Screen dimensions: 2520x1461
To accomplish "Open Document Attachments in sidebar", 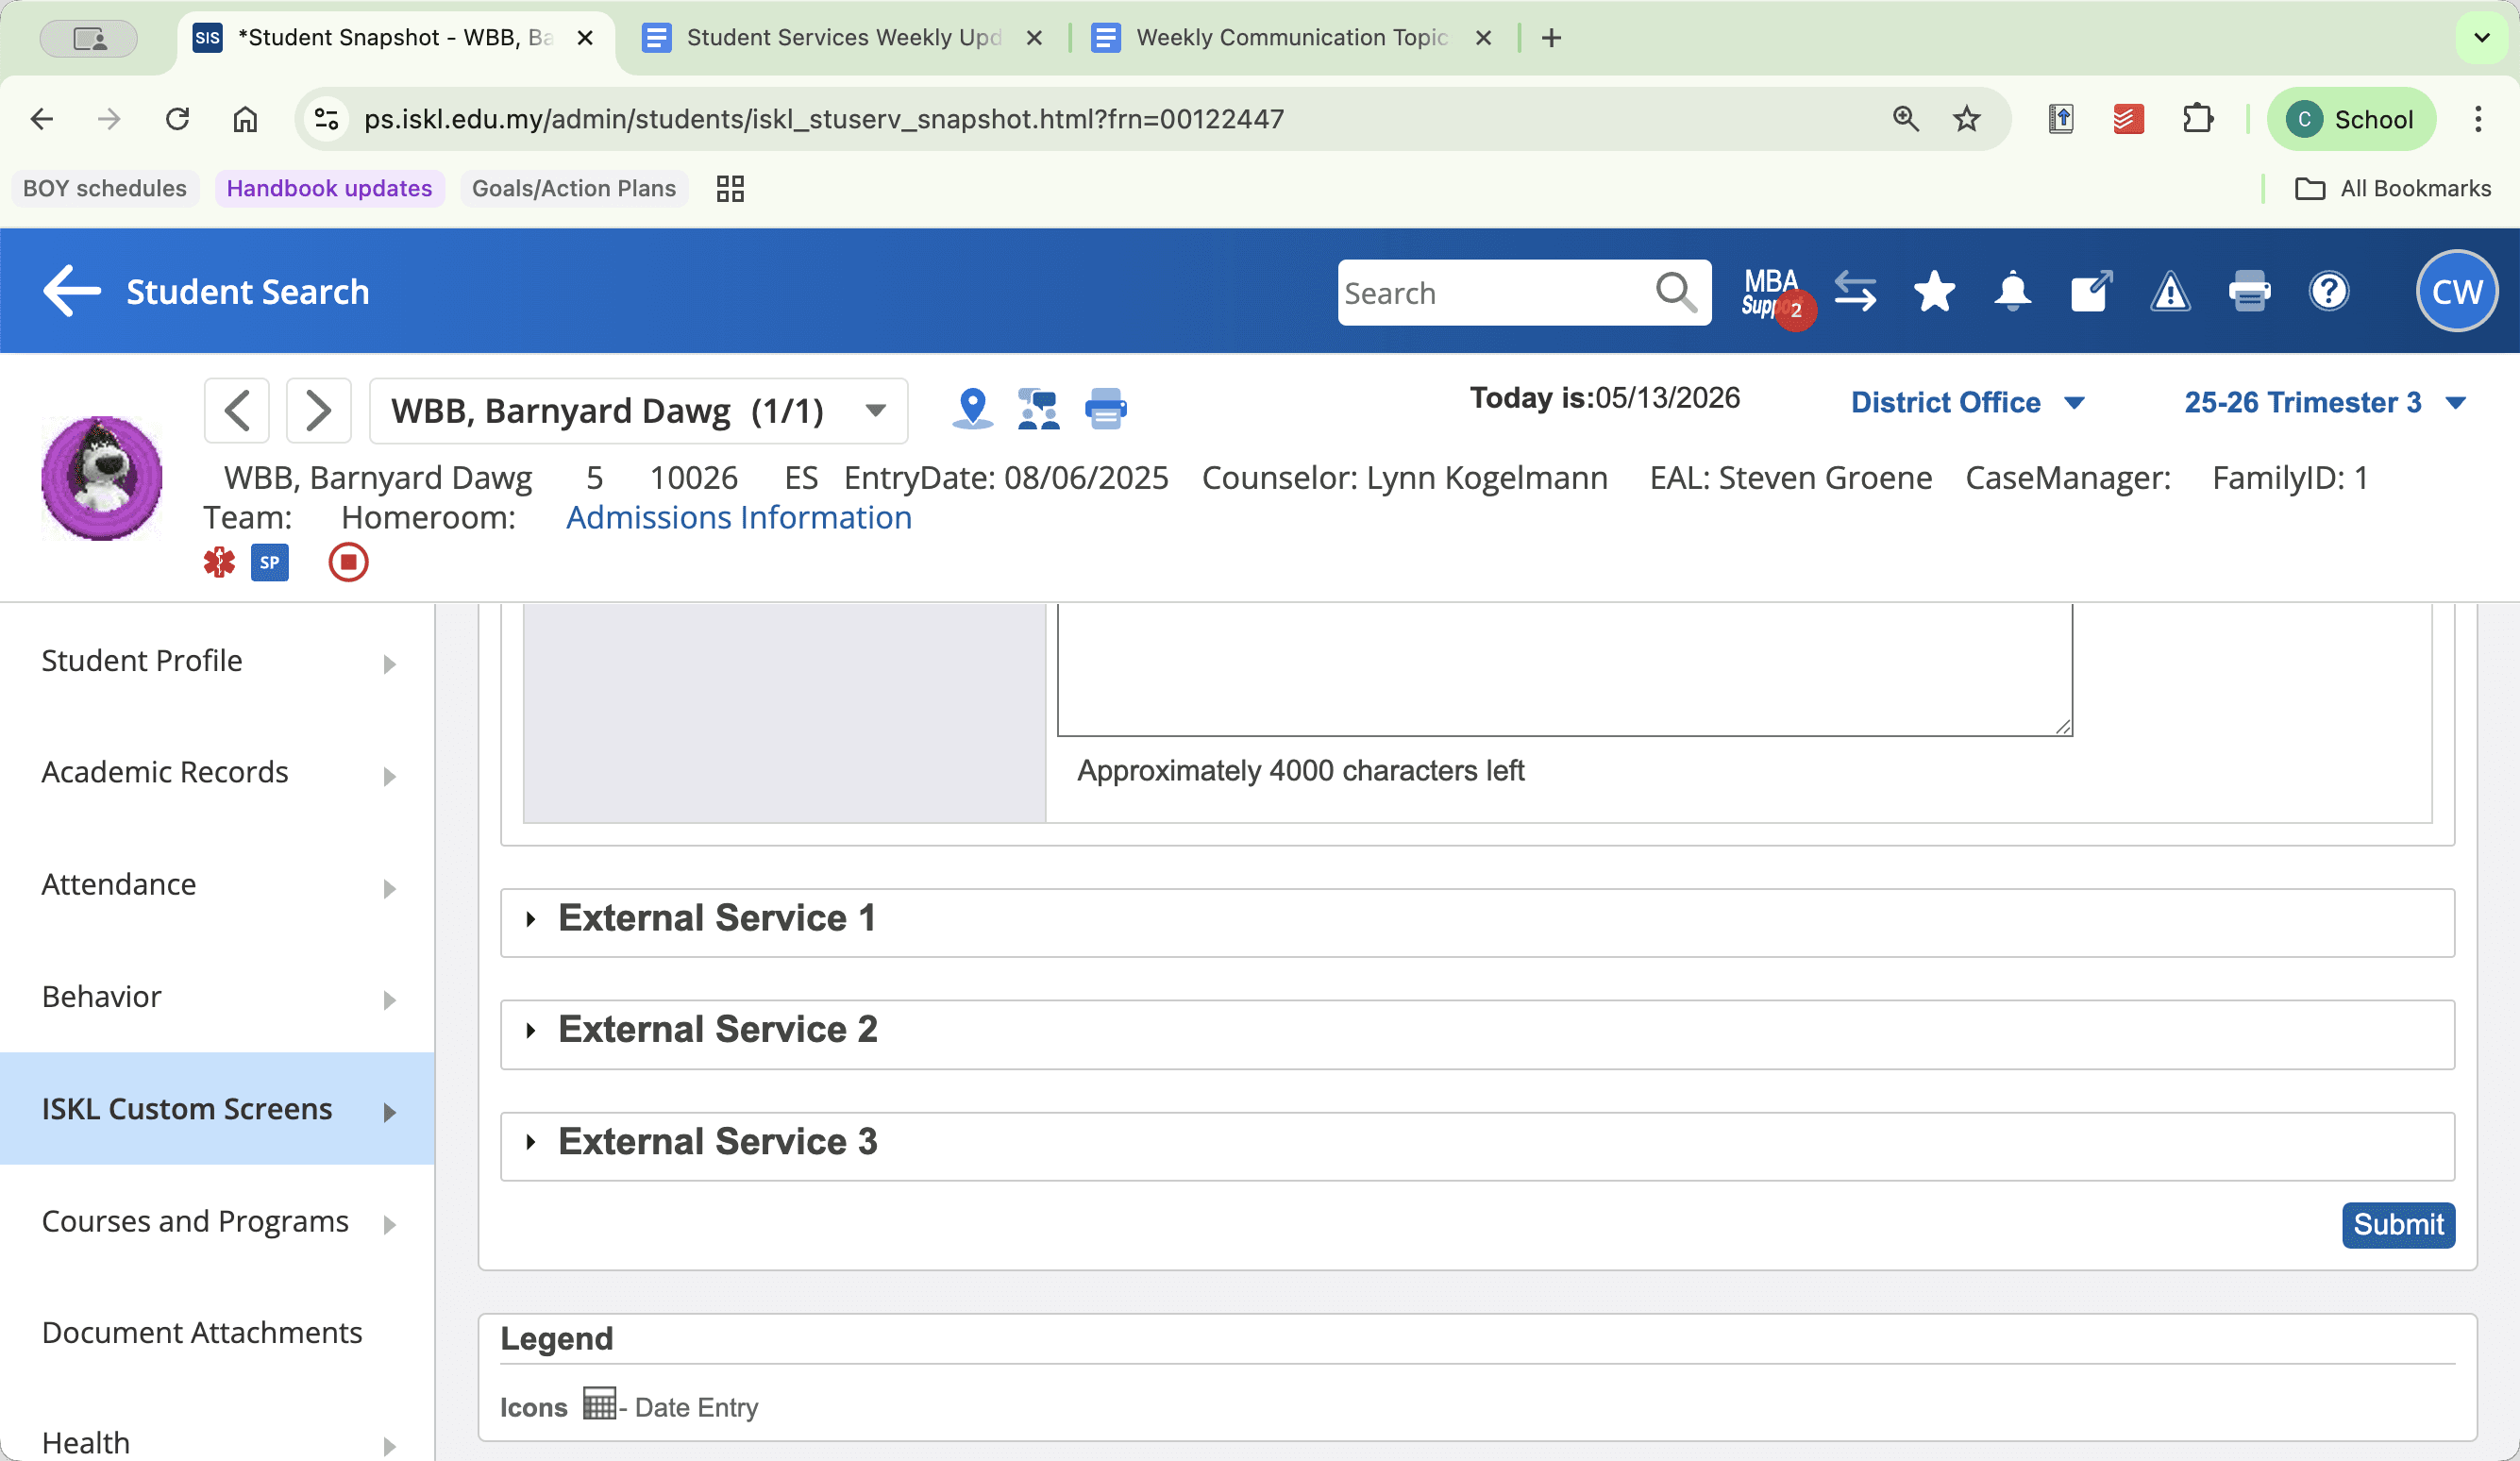I will [217, 1333].
